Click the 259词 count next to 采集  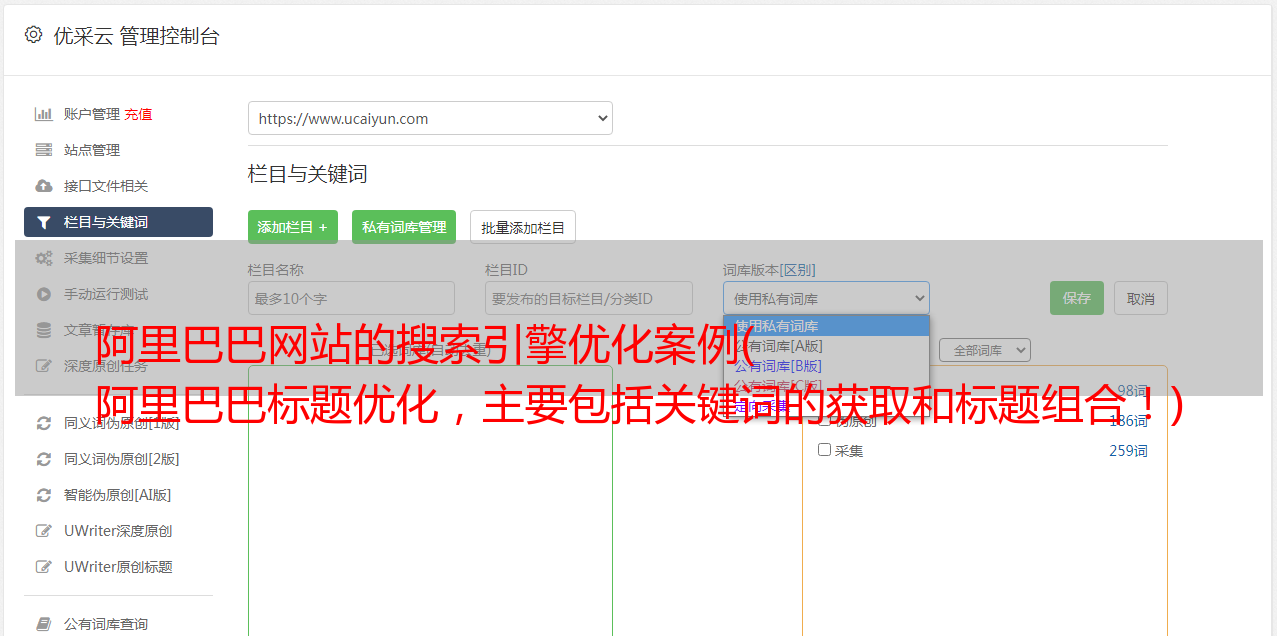[x=1128, y=451]
